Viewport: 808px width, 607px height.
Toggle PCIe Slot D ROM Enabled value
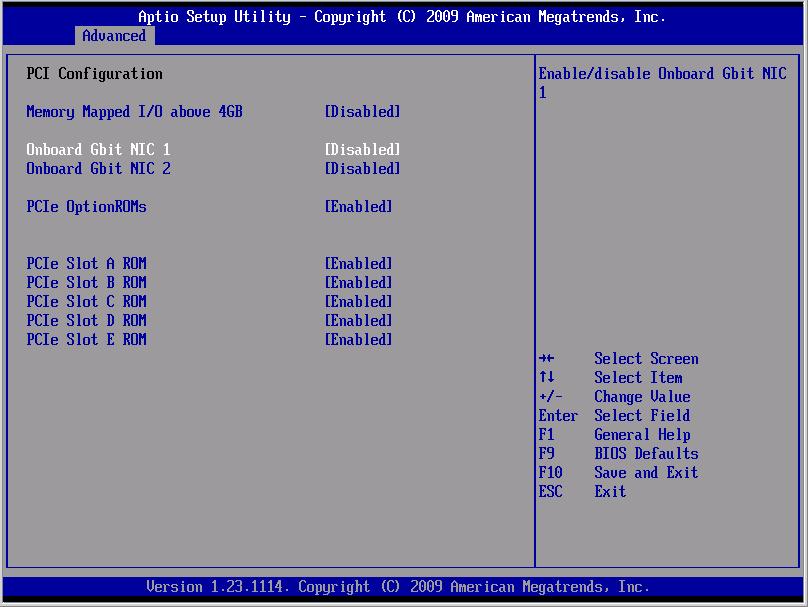point(358,321)
